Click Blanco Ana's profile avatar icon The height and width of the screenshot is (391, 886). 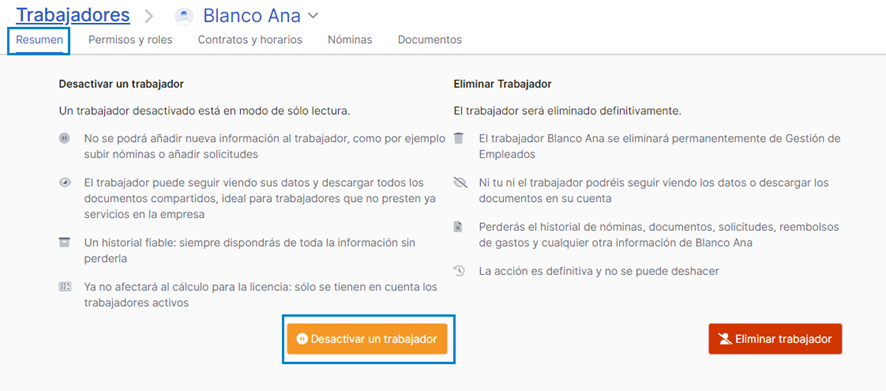(184, 16)
